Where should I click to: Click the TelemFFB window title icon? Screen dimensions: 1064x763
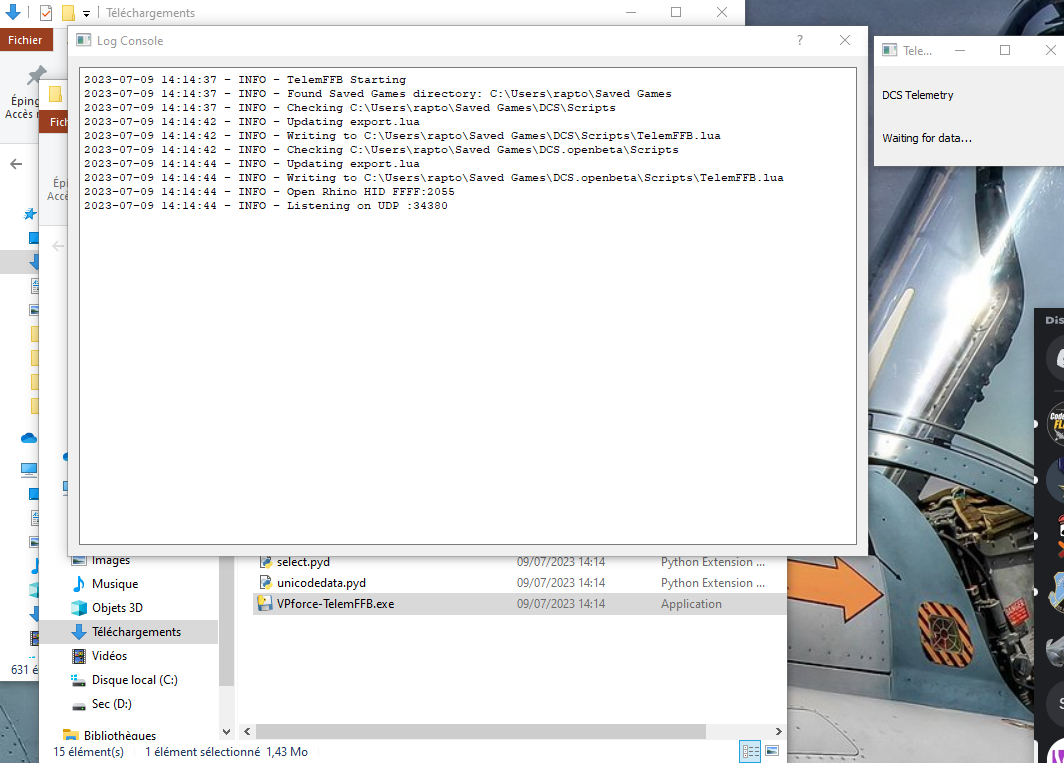point(889,50)
